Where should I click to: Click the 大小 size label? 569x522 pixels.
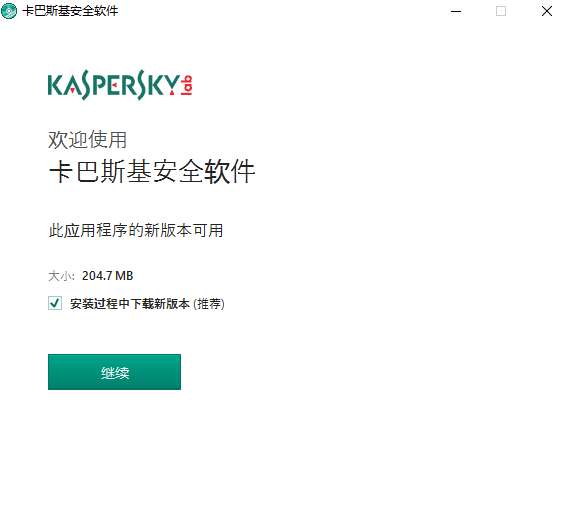point(61,276)
